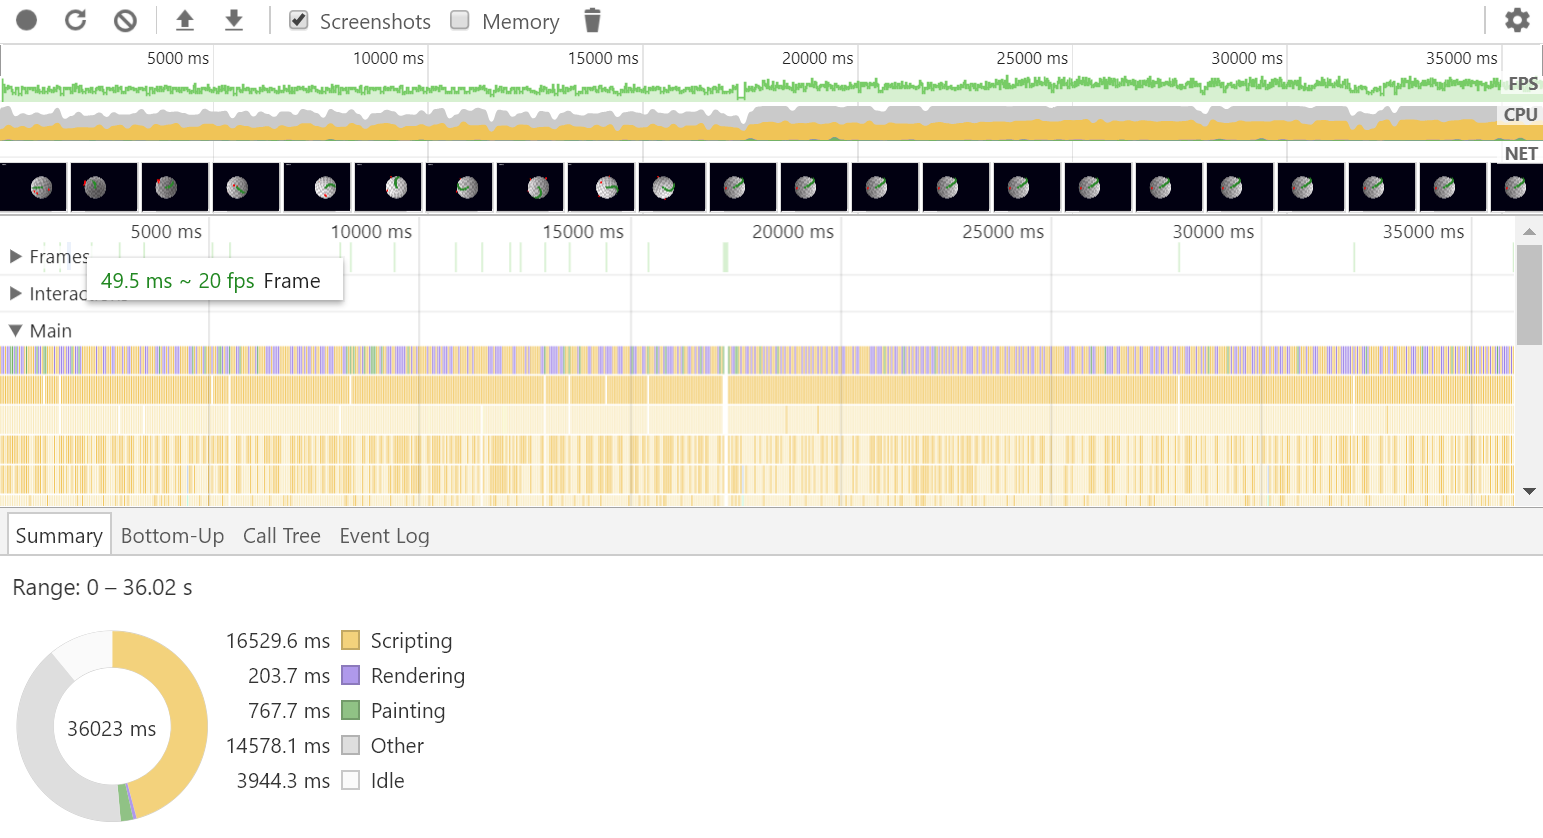This screenshot has height=838, width=1543.
Task: Start recording with the Record button
Action: click(x=27, y=20)
